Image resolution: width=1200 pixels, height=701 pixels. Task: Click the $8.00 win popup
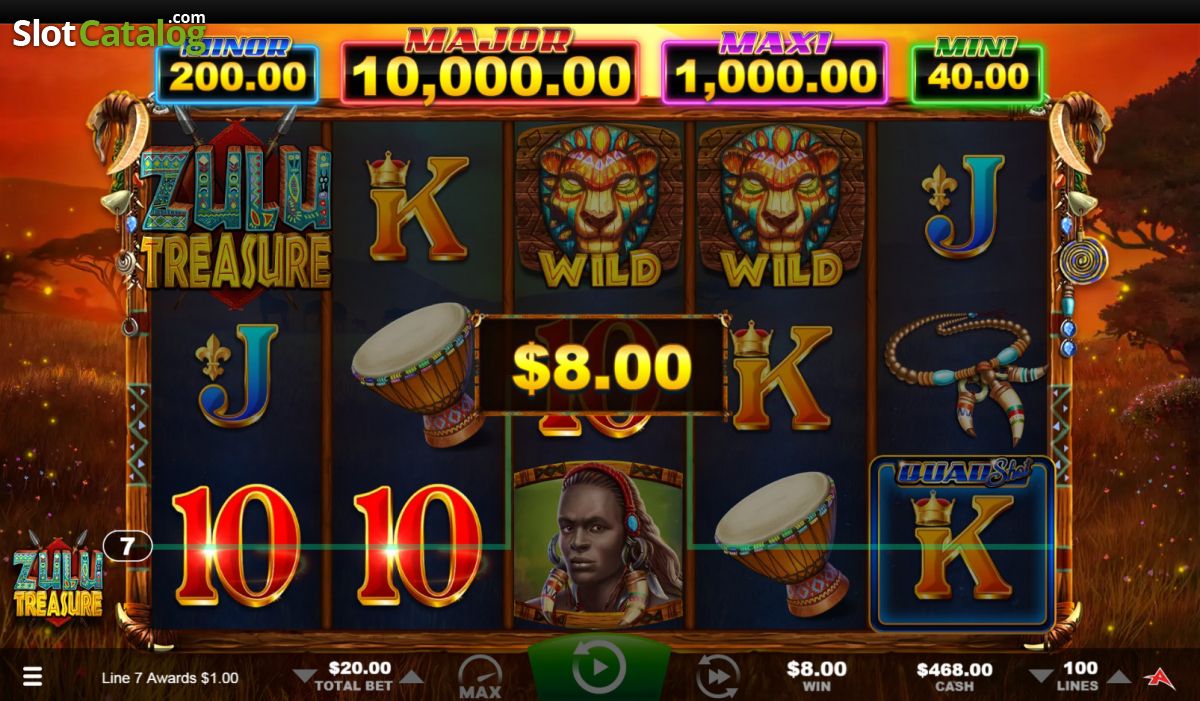tap(601, 366)
